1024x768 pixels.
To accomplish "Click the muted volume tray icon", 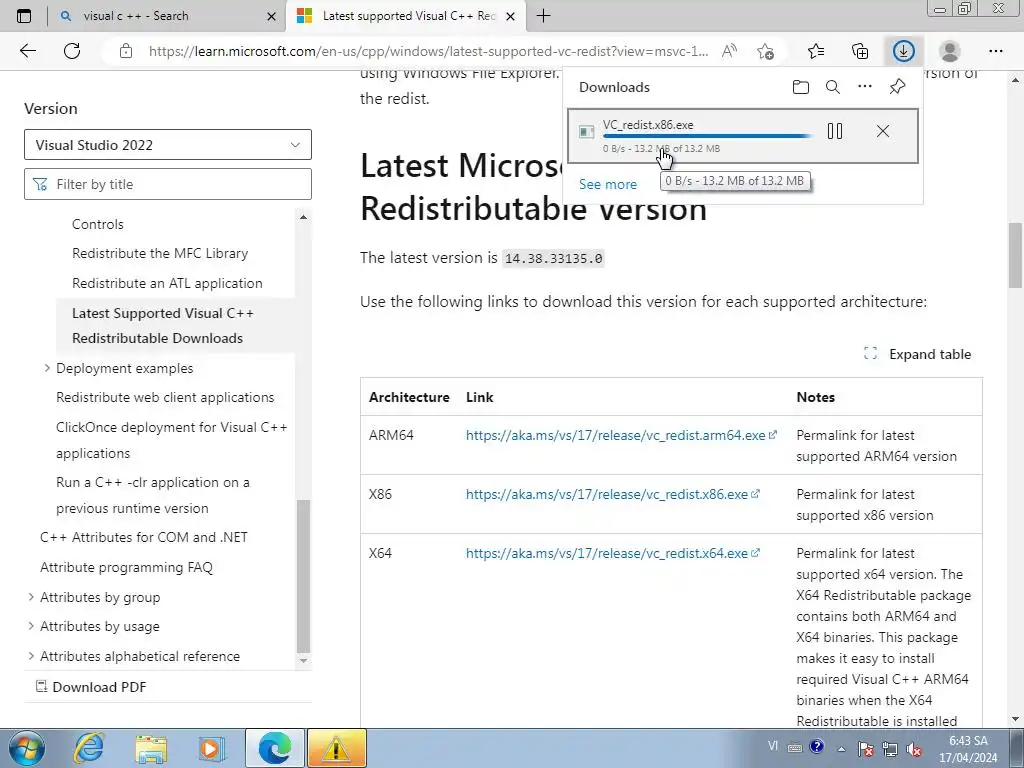I will tap(914, 748).
